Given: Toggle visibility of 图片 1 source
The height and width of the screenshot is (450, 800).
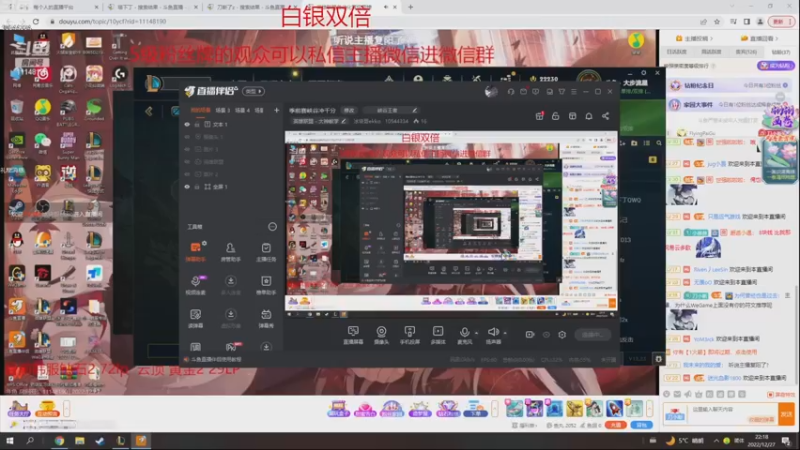Looking at the screenshot, I should click(187, 149).
